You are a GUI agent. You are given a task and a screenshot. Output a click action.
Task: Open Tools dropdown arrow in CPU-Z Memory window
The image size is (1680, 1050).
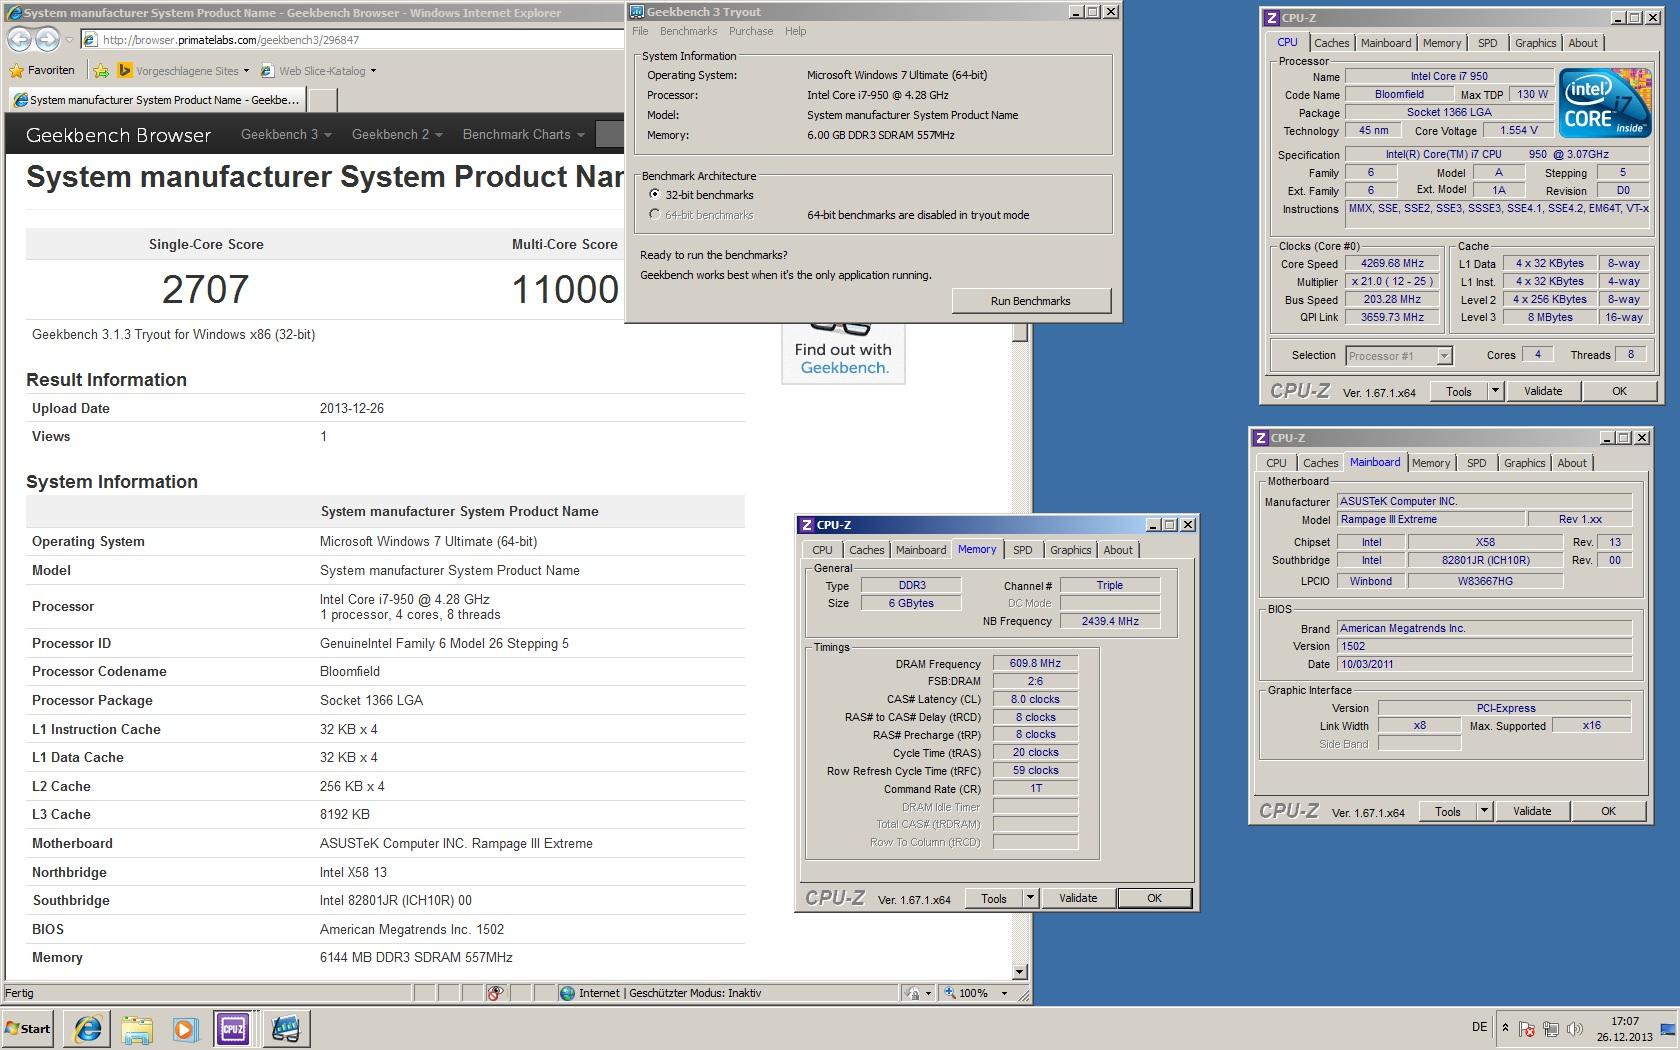pos(1030,898)
